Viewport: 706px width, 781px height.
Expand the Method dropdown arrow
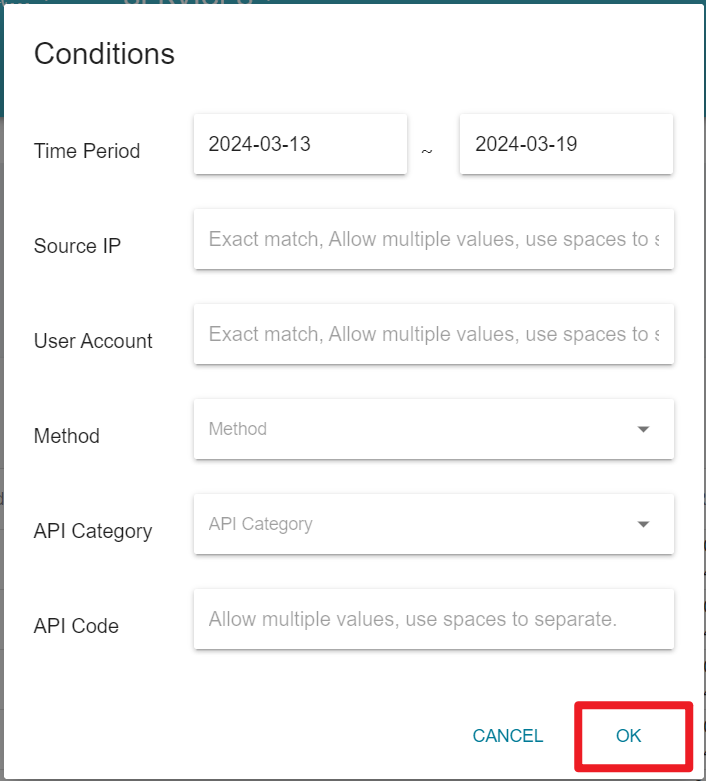[644, 429]
